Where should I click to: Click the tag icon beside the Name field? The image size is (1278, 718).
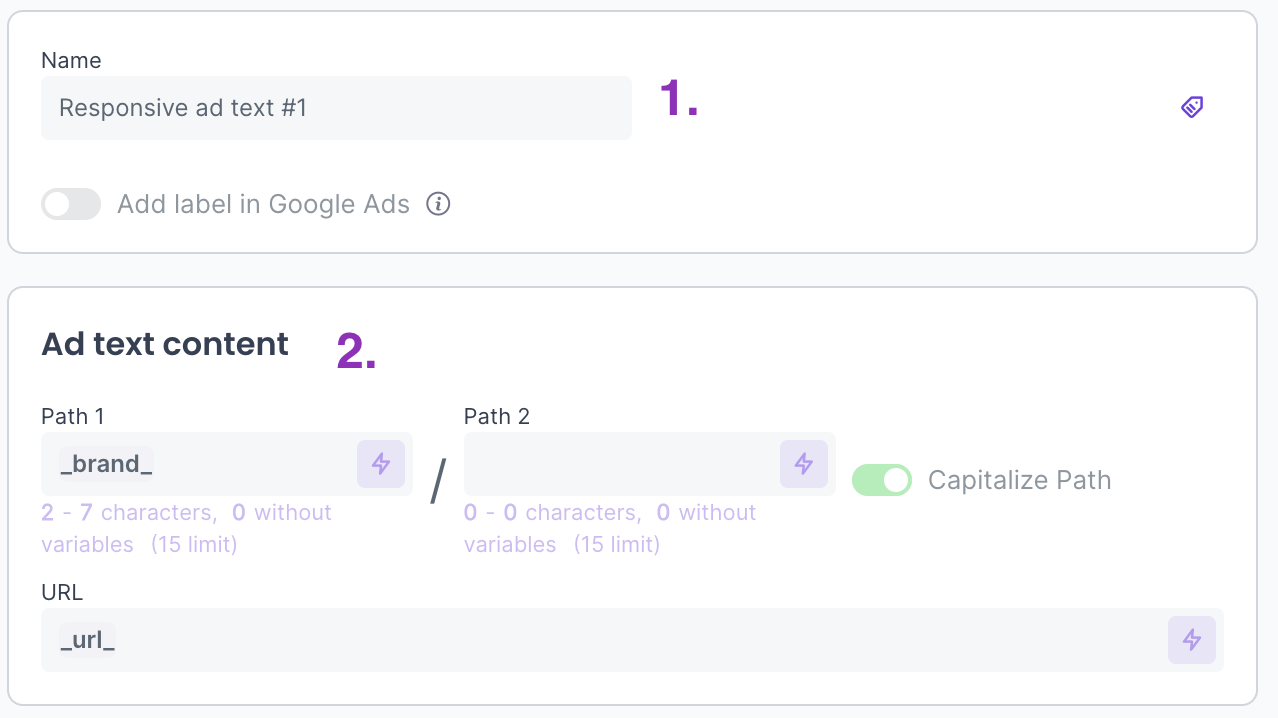point(1191,107)
